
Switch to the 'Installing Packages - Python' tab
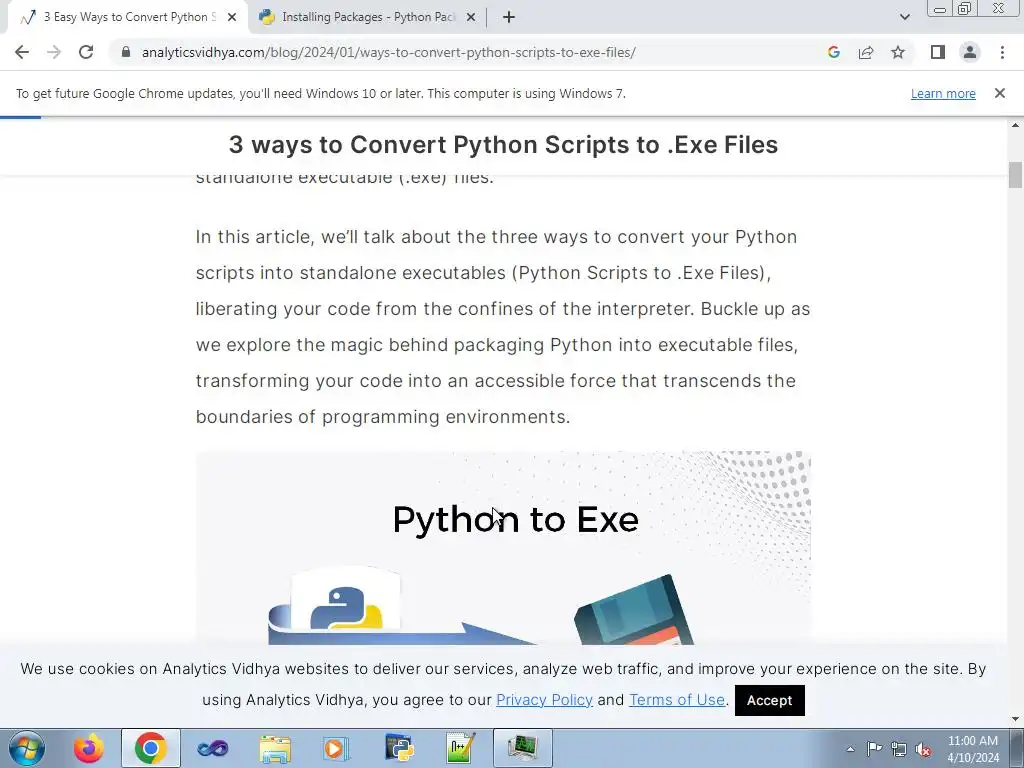point(368,18)
